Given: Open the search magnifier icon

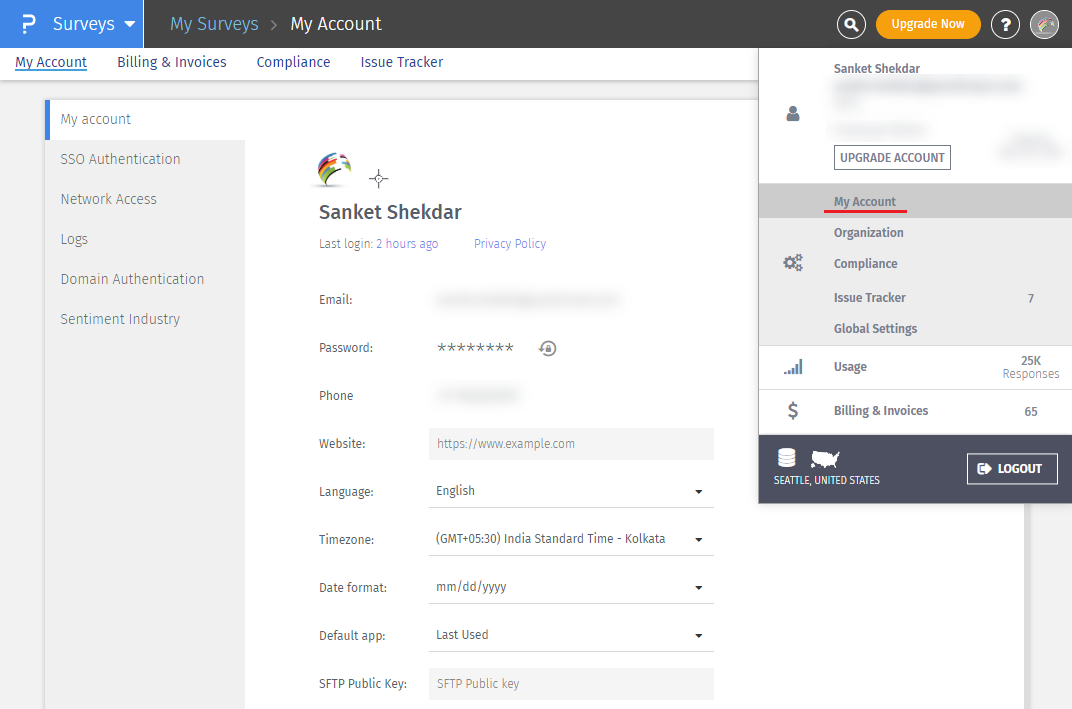Looking at the screenshot, I should tap(851, 25).
